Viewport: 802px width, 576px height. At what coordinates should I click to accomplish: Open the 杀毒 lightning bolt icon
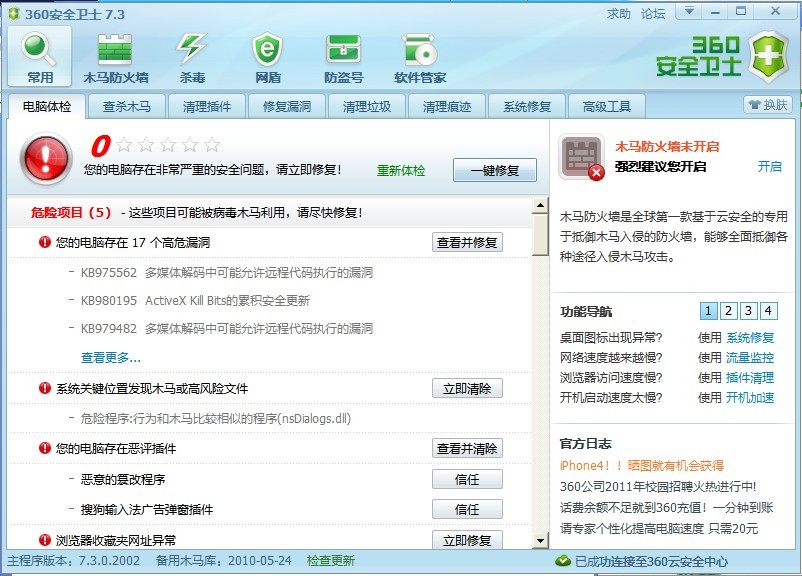click(x=192, y=57)
